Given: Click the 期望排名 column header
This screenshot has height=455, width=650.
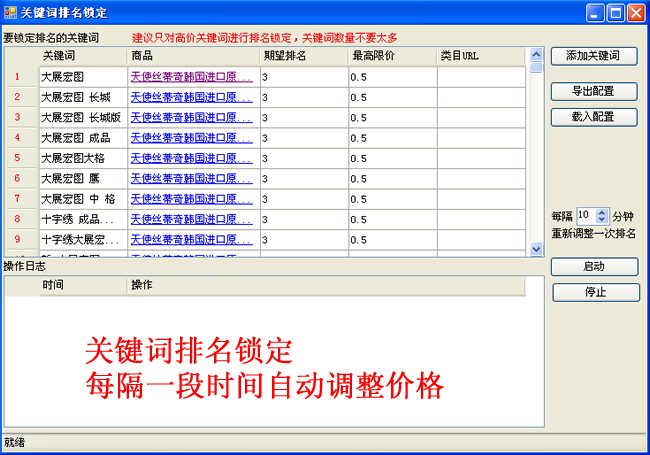Looking at the screenshot, I should click(x=303, y=56).
